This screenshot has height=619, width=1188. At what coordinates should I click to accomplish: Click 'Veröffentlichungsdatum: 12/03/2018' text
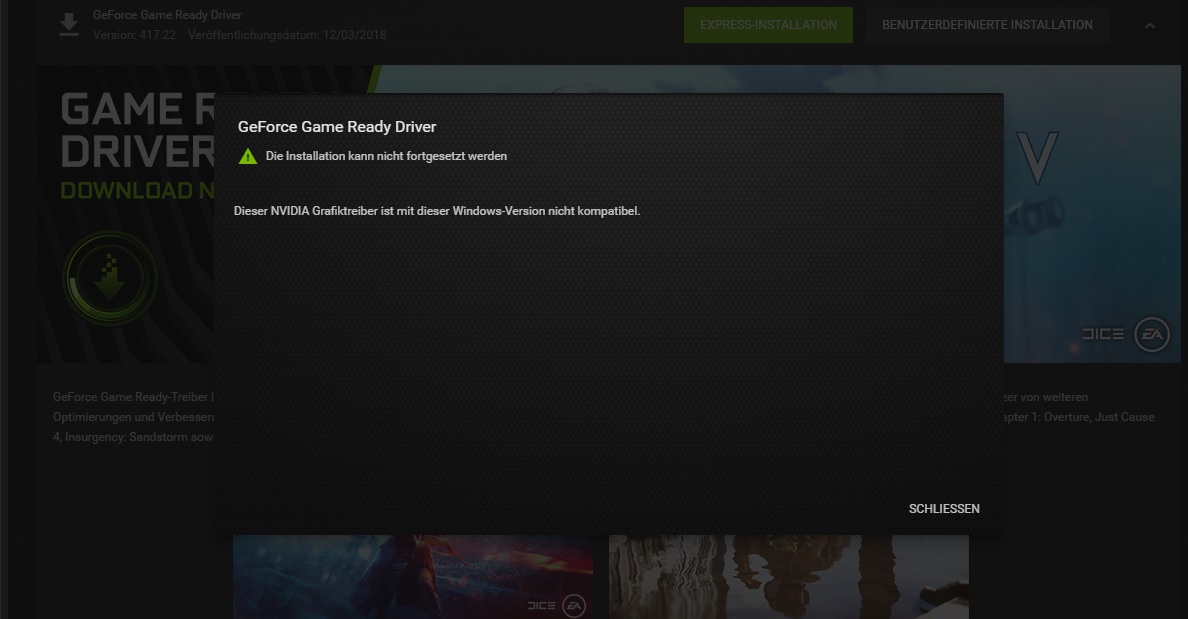287,35
